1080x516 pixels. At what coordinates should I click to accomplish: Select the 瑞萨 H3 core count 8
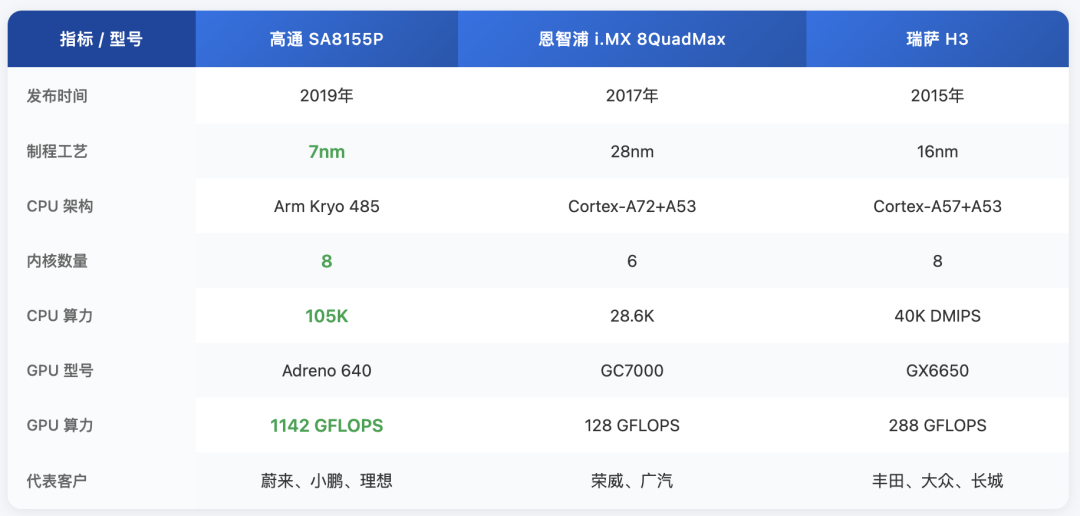click(x=937, y=261)
